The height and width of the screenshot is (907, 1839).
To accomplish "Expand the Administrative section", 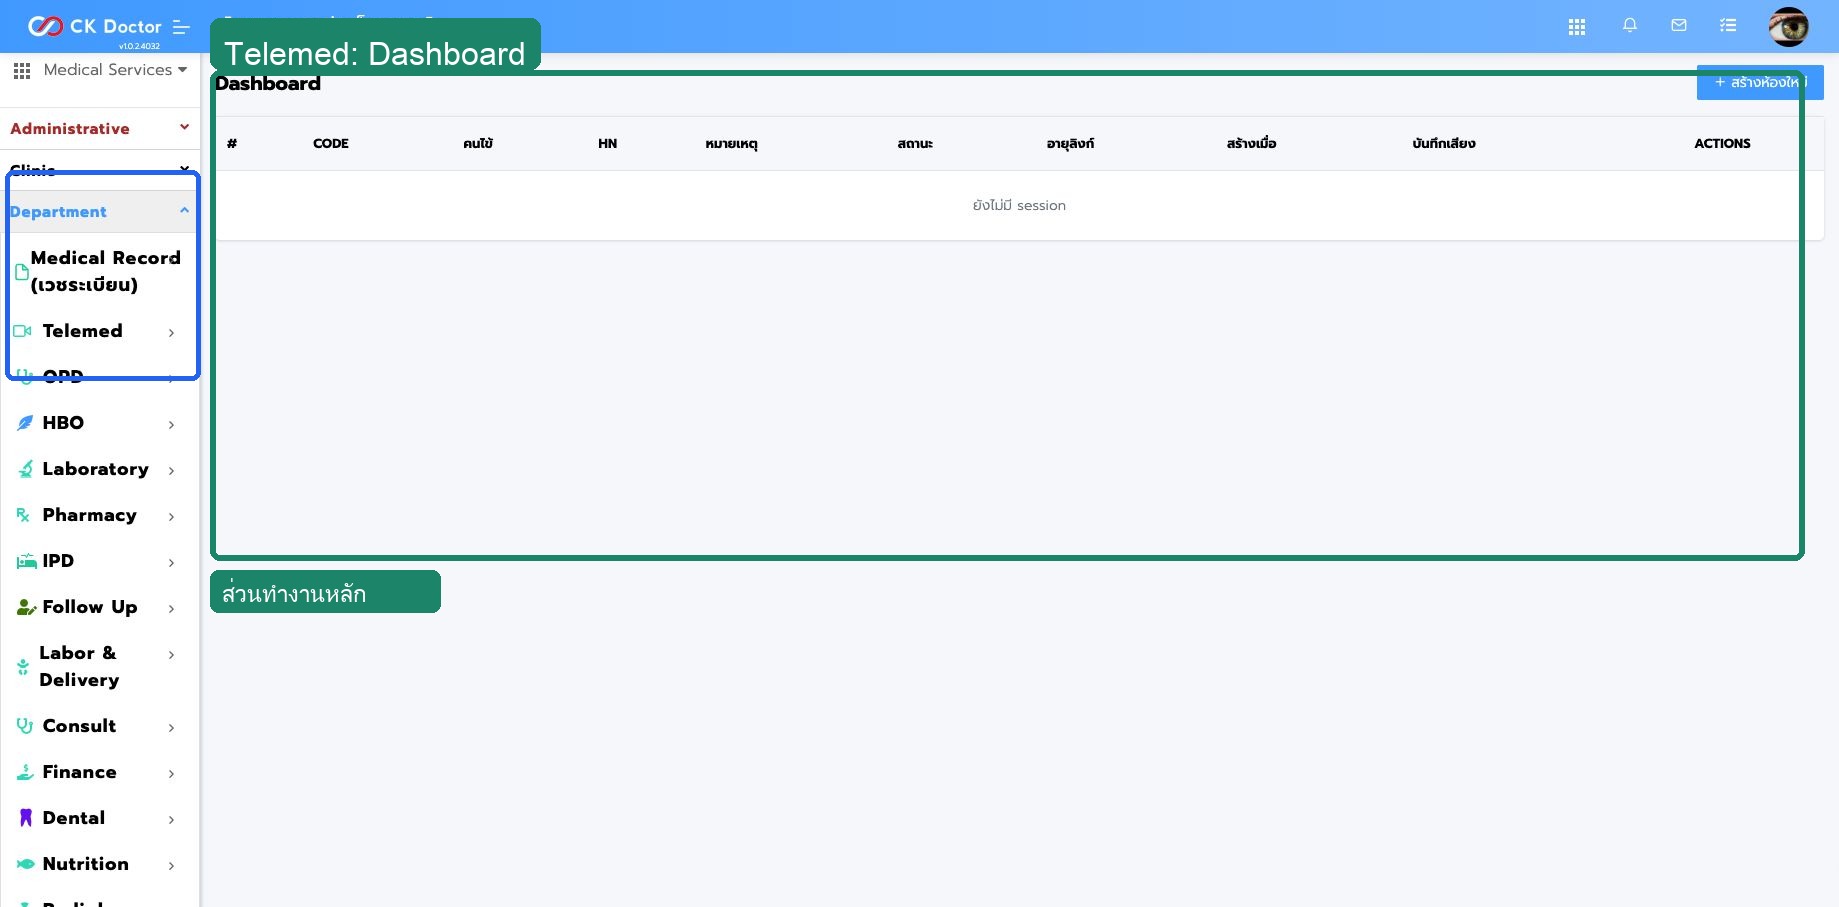I will point(99,129).
